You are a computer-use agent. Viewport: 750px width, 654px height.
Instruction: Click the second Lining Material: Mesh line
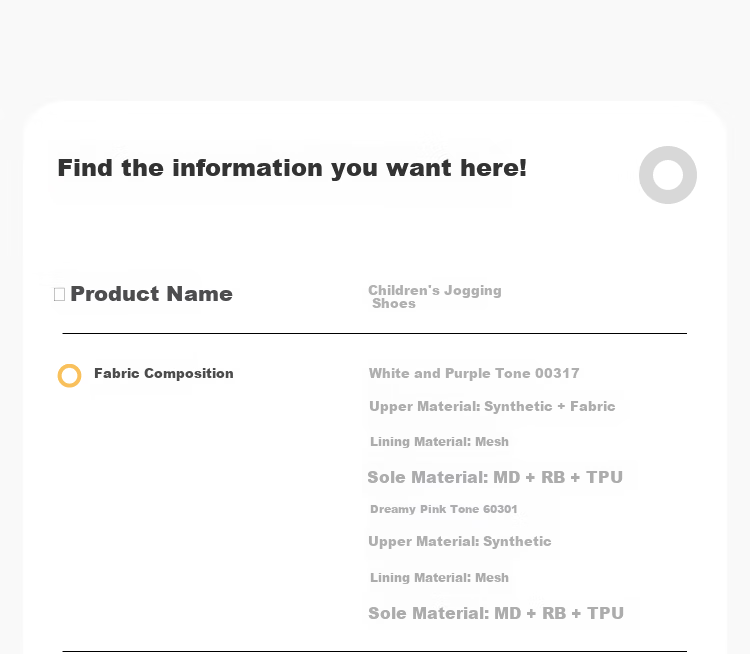[439, 577]
